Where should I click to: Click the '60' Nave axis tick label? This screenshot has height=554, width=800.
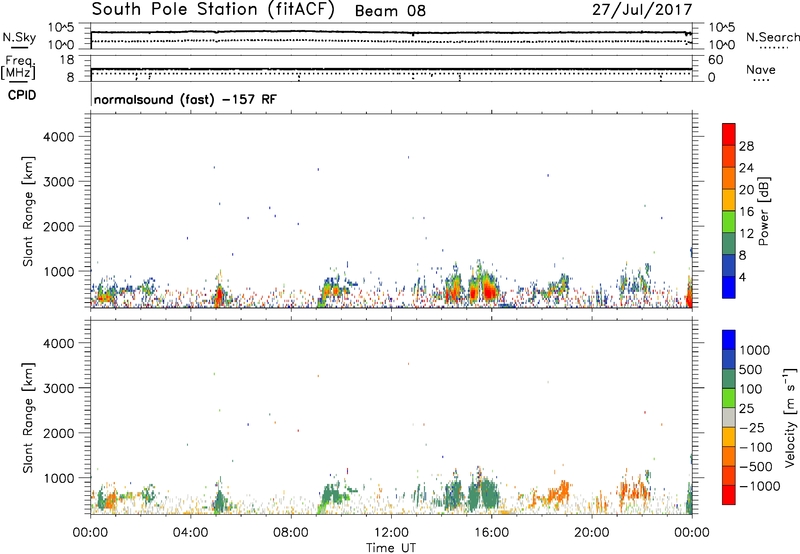pos(715,60)
